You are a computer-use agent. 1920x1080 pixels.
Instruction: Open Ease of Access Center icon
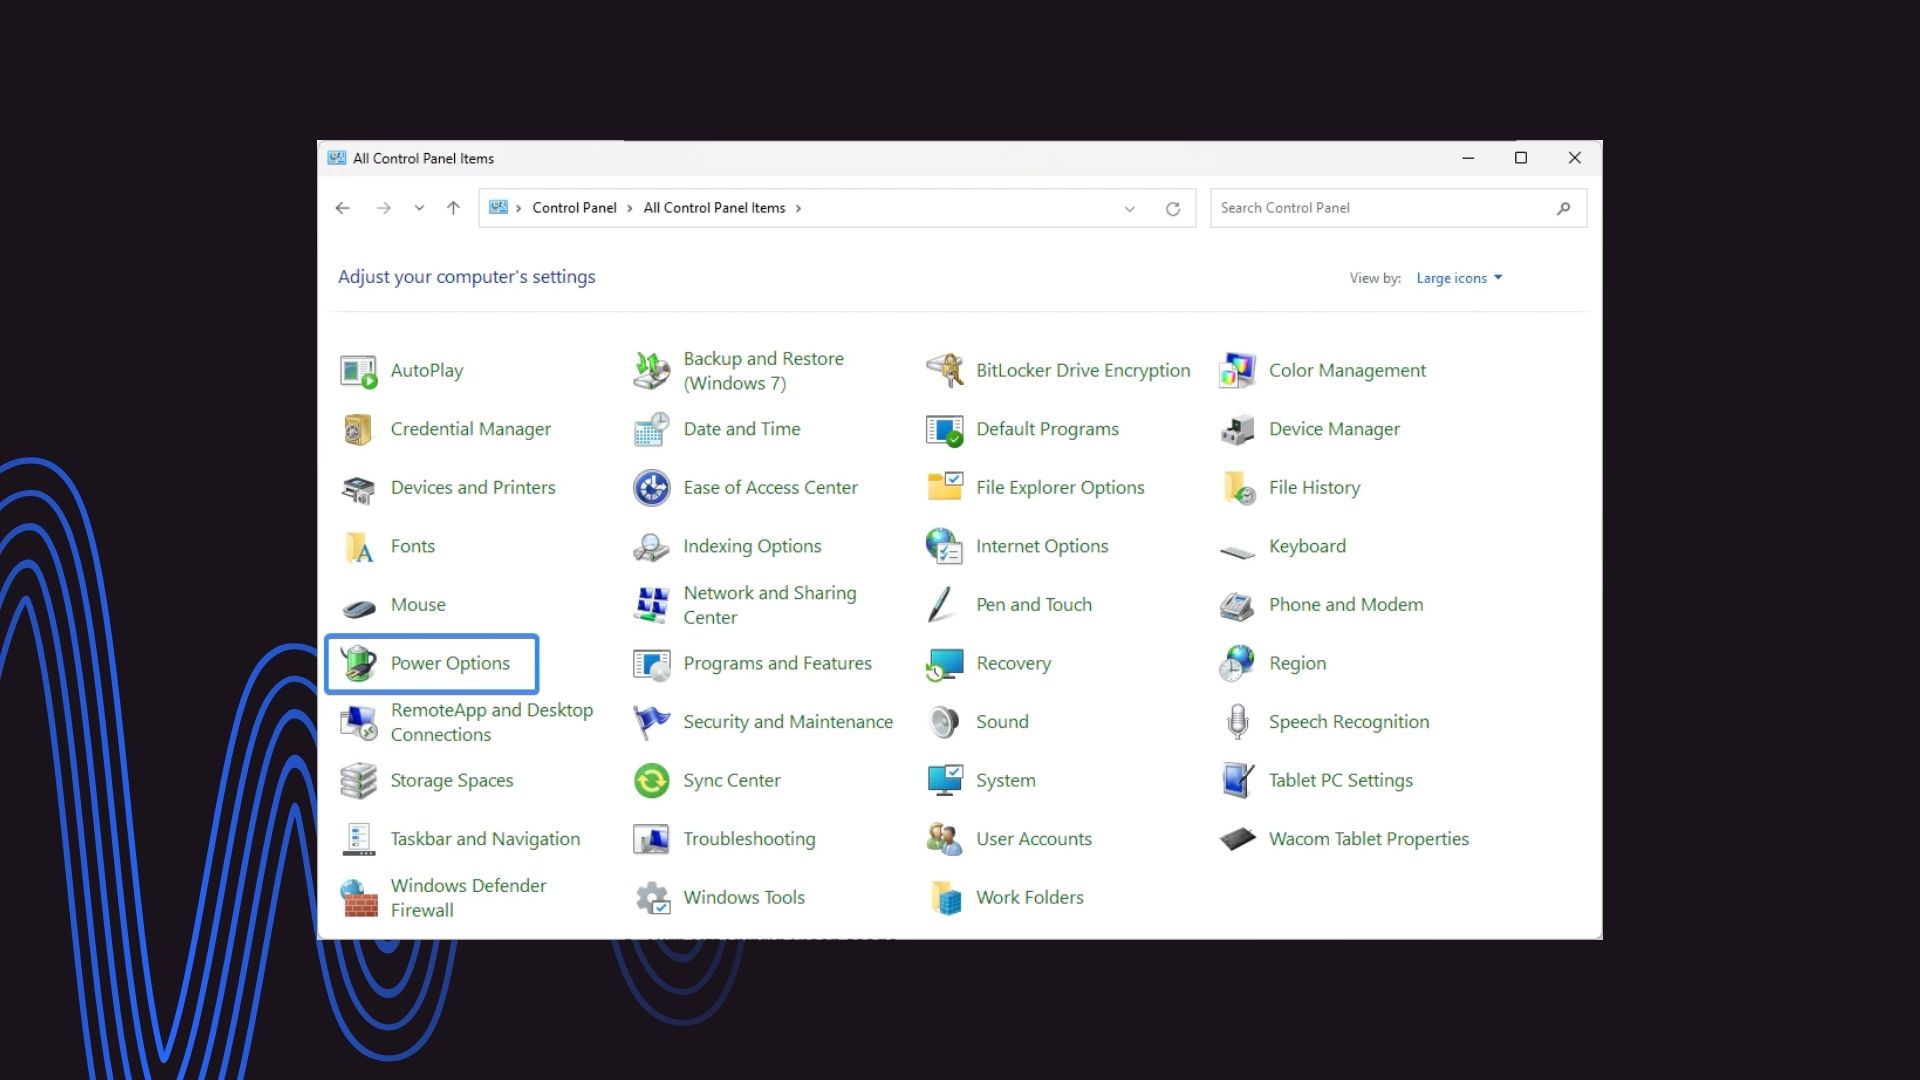click(651, 488)
